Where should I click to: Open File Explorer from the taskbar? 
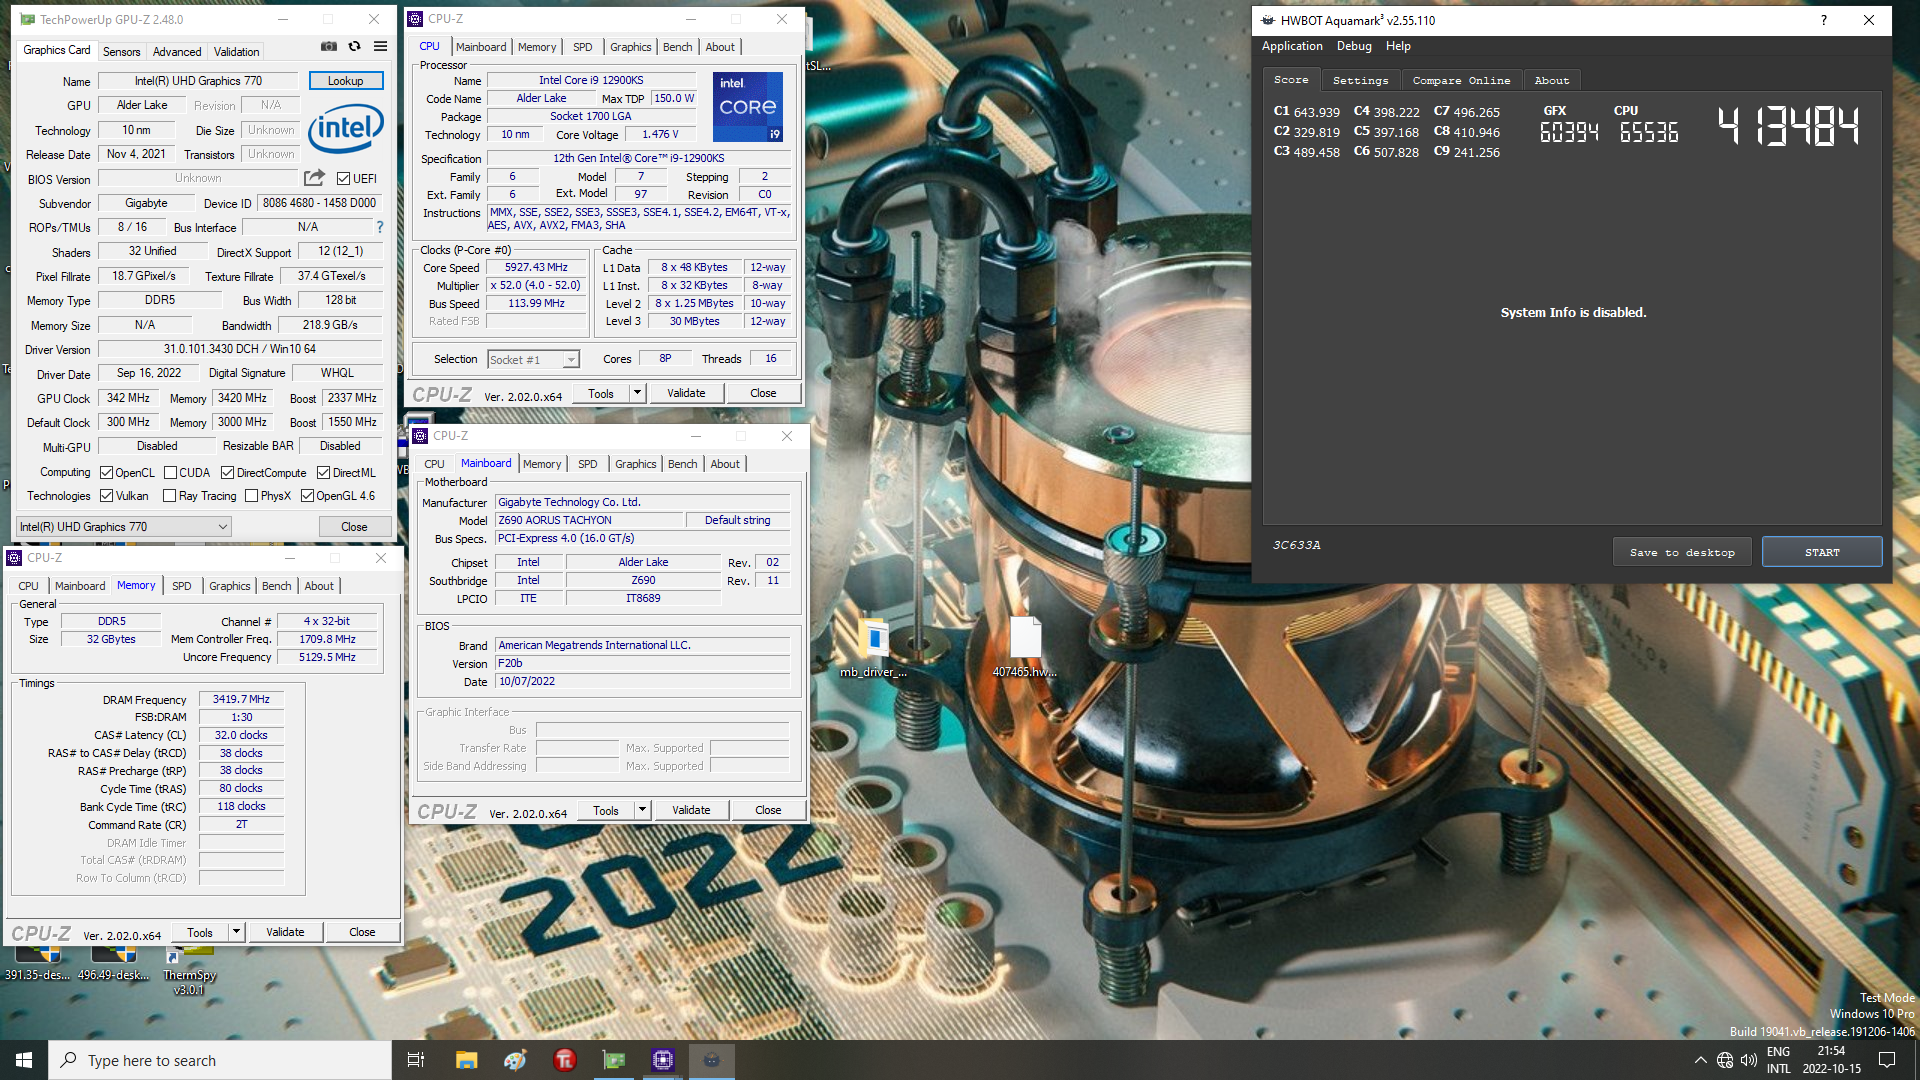[x=466, y=1060]
